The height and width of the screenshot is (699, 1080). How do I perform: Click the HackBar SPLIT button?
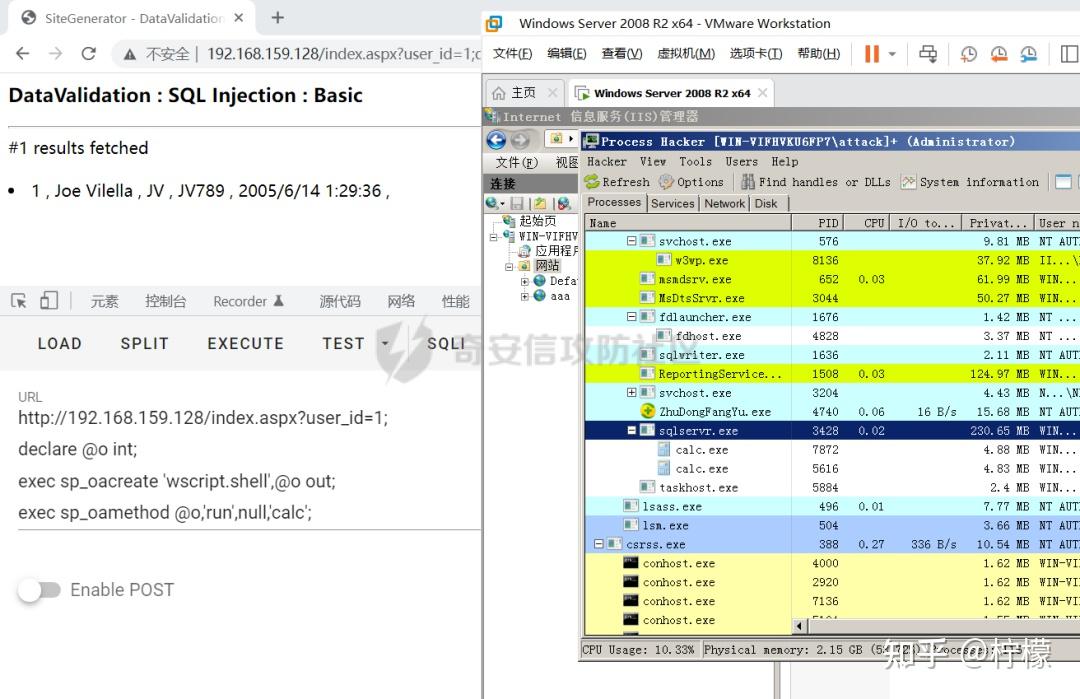tap(145, 343)
